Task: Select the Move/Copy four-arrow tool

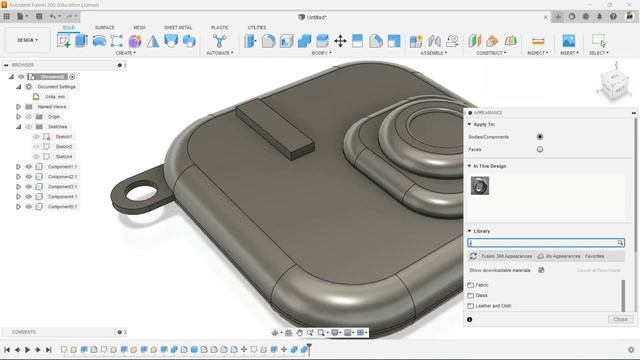Action: point(340,41)
